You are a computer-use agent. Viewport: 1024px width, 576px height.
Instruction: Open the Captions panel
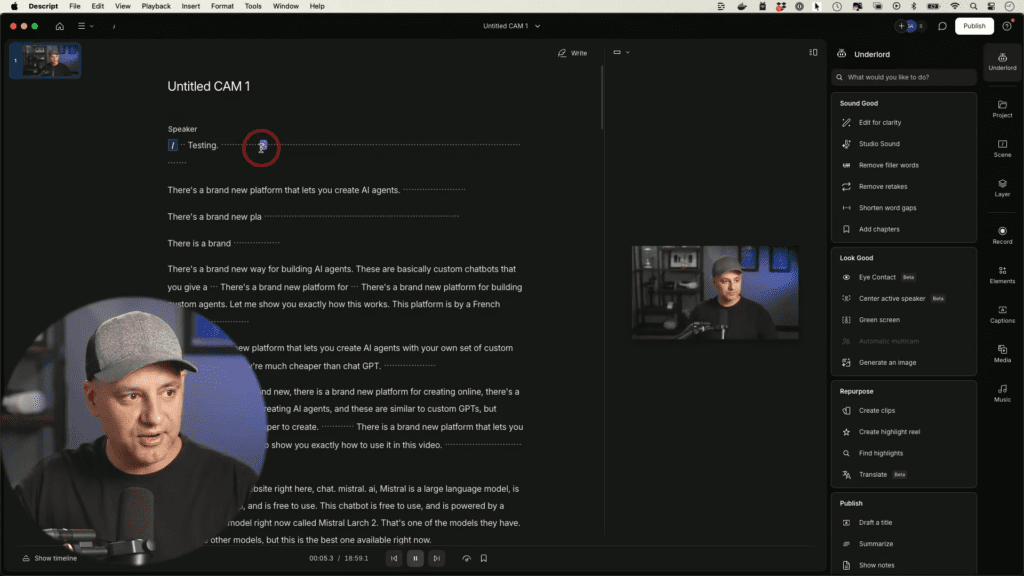pos(1002,314)
